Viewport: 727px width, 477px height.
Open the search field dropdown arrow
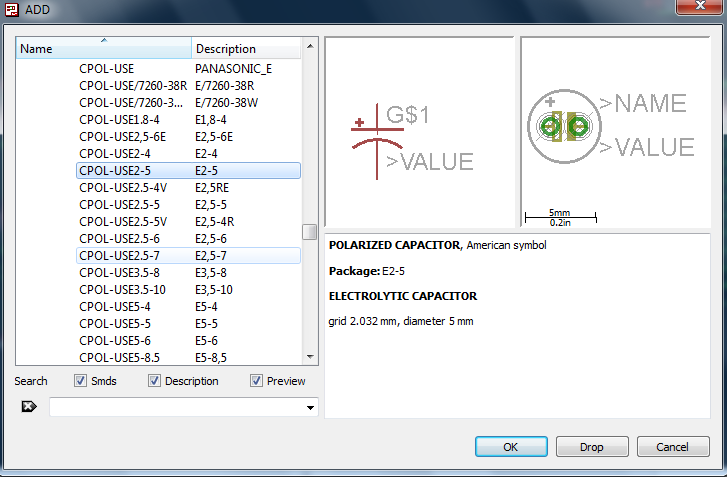310,407
